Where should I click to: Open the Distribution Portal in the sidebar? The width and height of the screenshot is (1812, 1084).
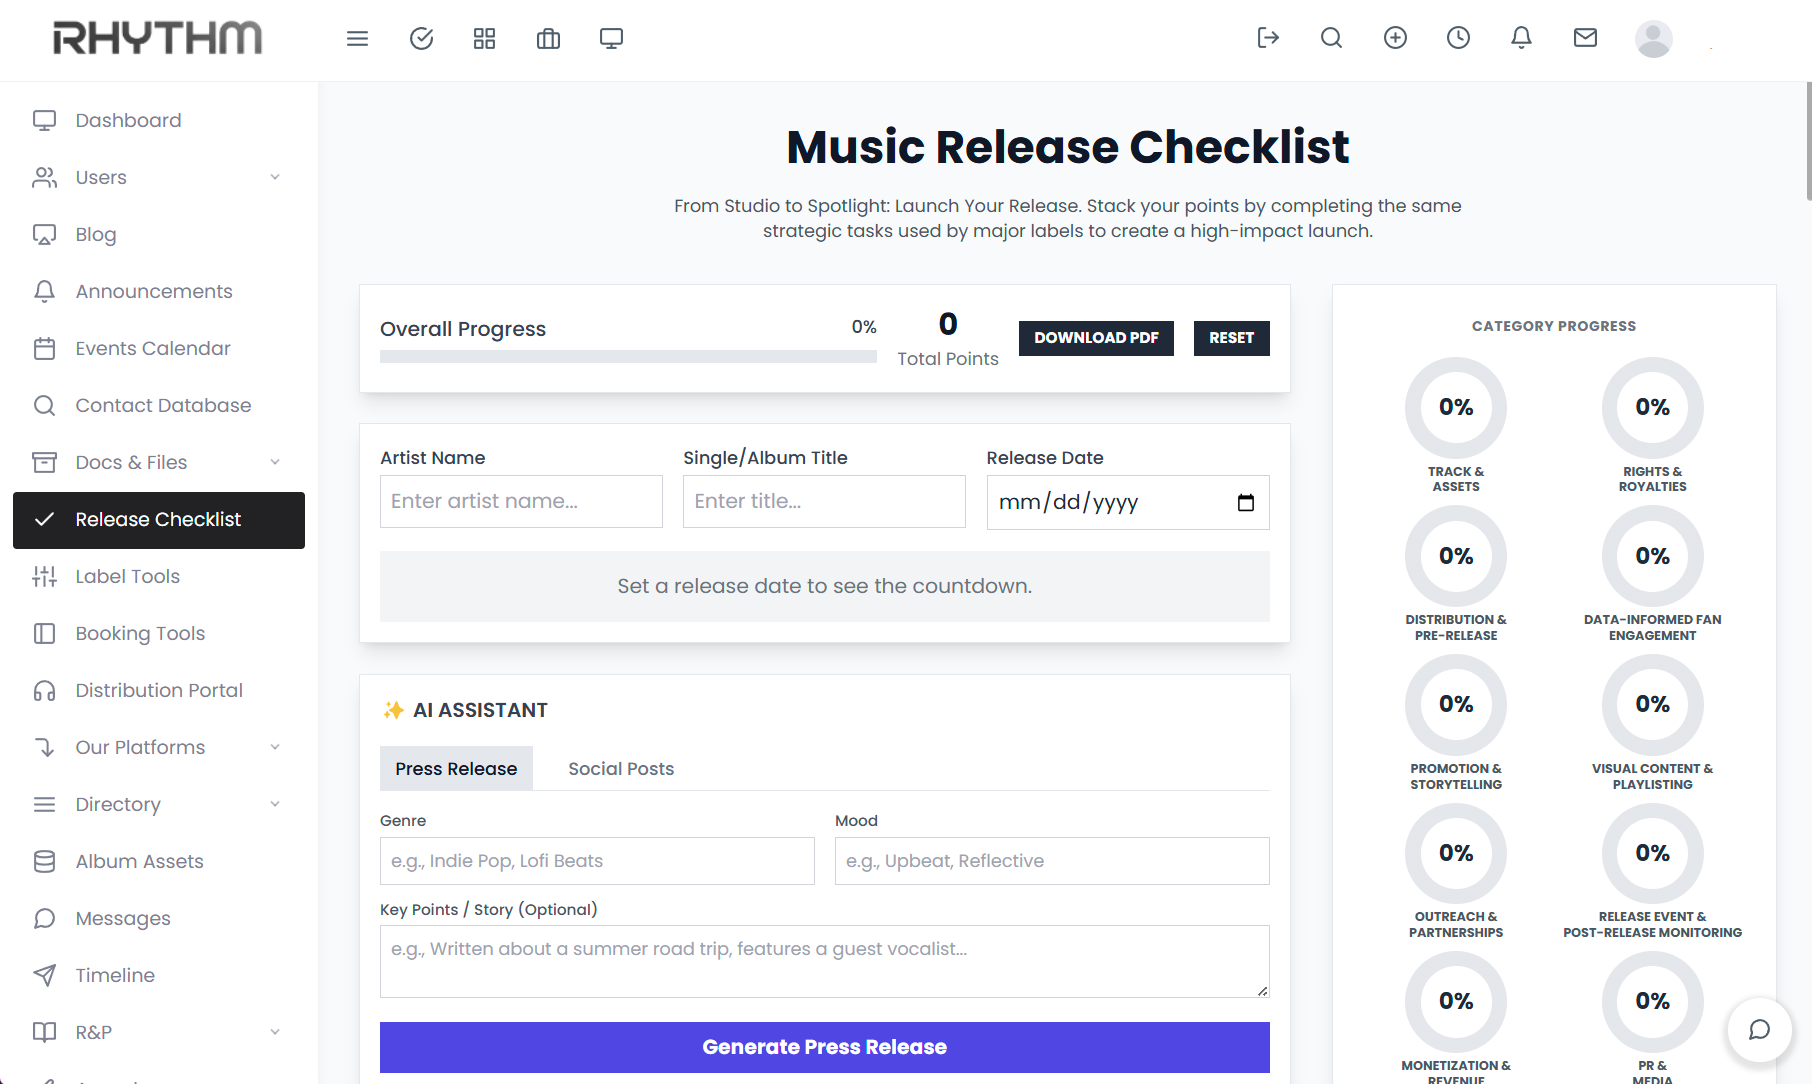point(158,690)
